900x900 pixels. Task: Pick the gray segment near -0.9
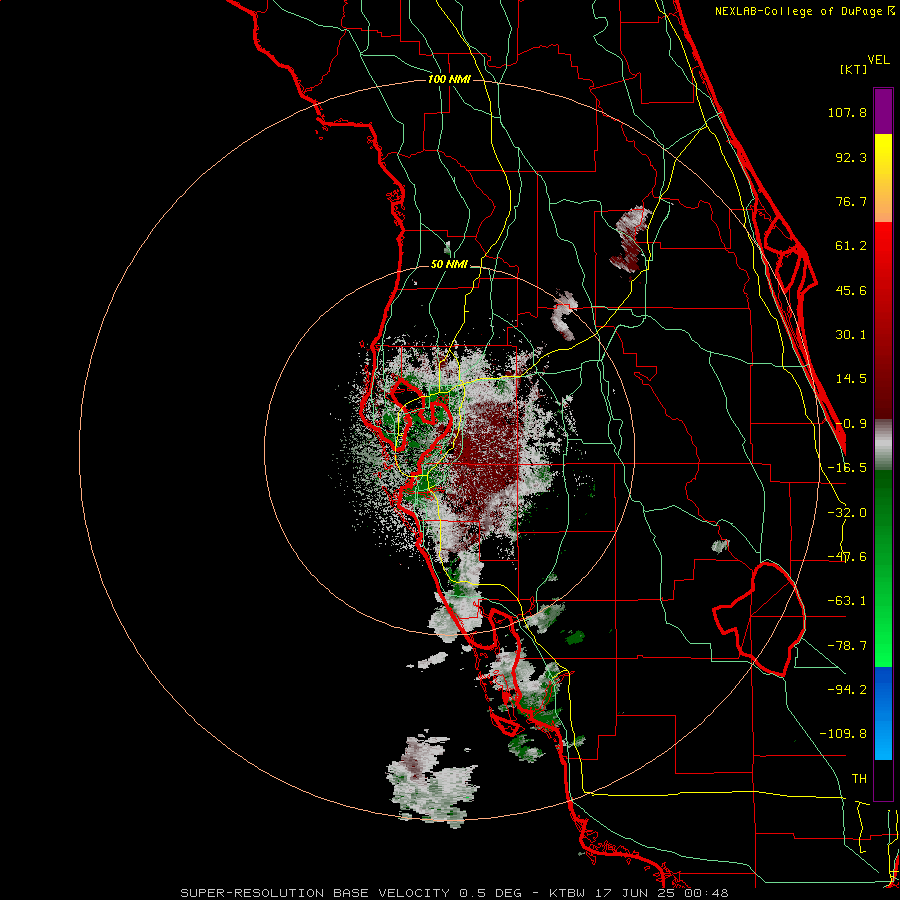click(883, 444)
